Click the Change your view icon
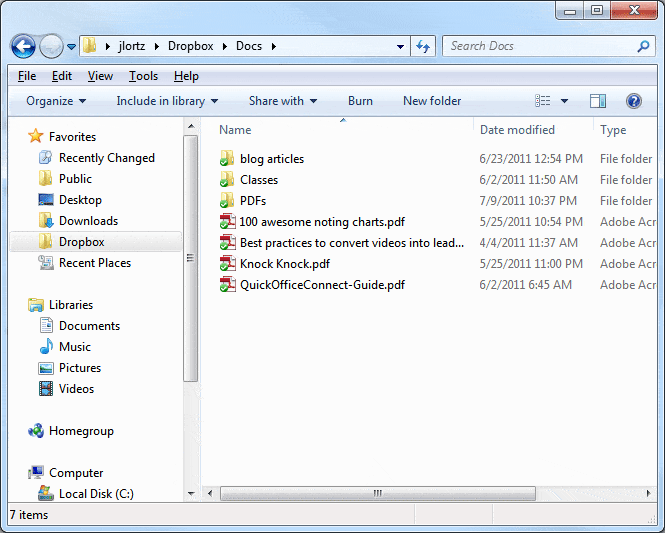665x533 pixels. pos(542,101)
